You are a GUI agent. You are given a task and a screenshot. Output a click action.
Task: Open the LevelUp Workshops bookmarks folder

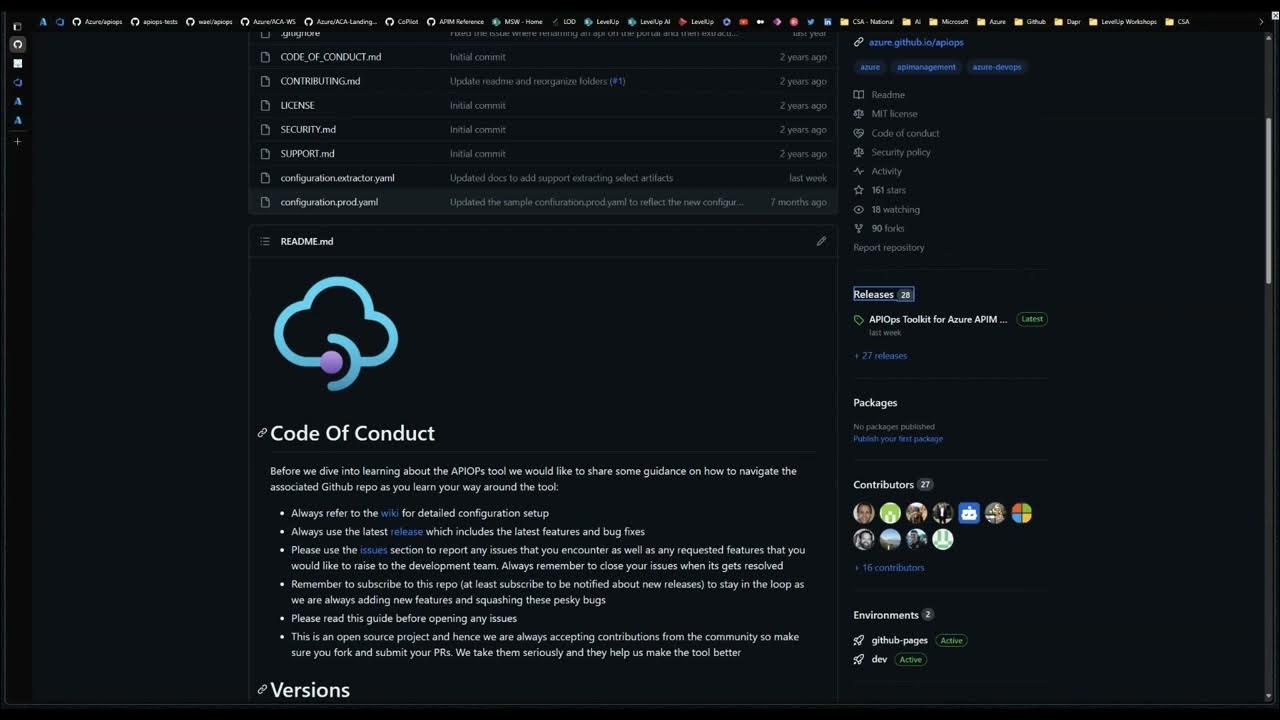point(1123,21)
